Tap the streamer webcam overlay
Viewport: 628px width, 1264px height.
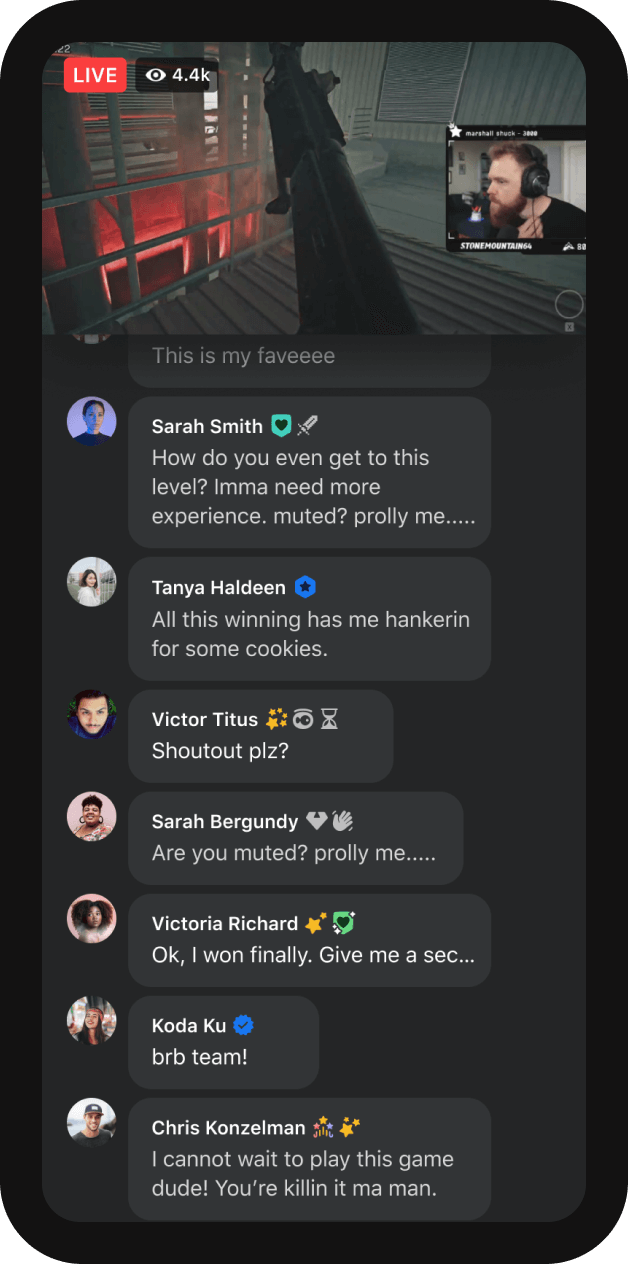516,188
